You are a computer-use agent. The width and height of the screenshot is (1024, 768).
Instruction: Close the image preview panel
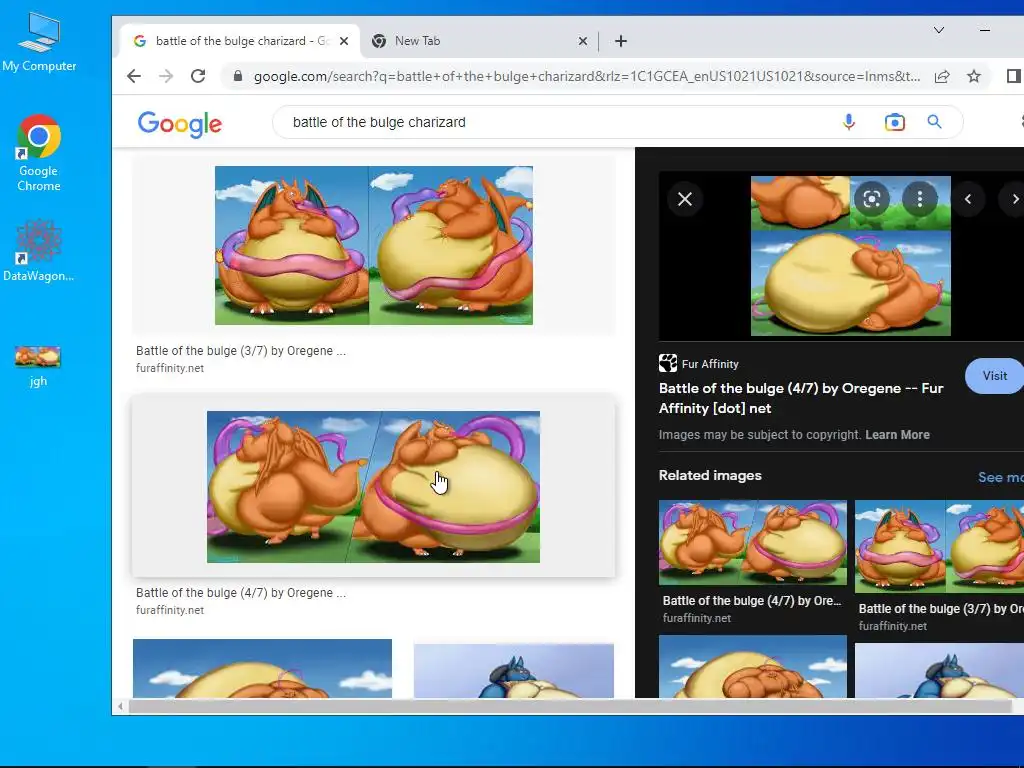(684, 199)
